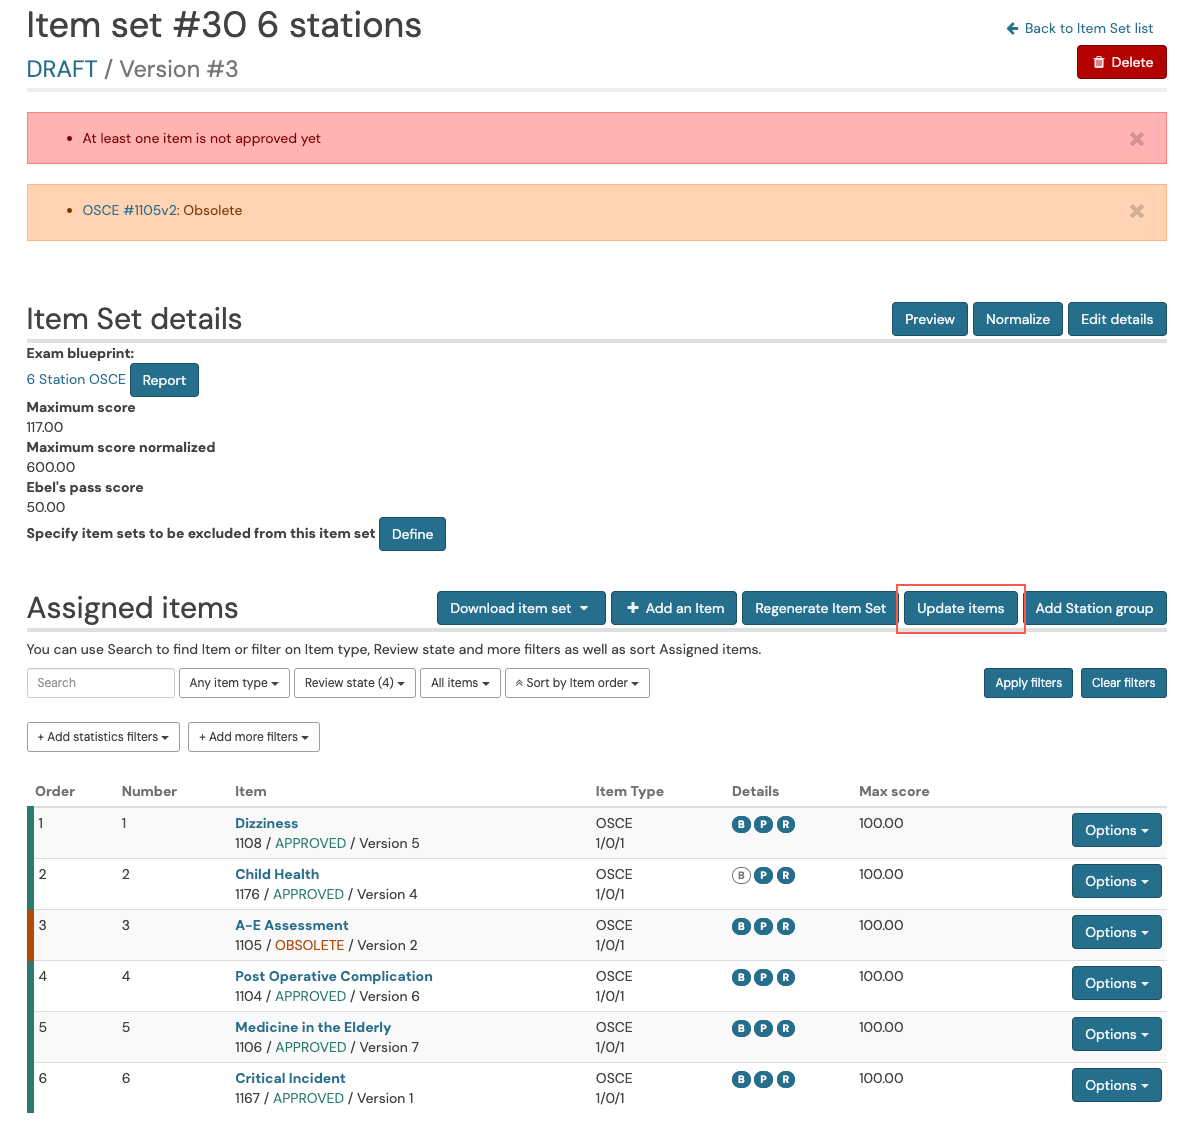Open the Download item set dropdown
The height and width of the screenshot is (1124, 1193).
click(x=521, y=608)
